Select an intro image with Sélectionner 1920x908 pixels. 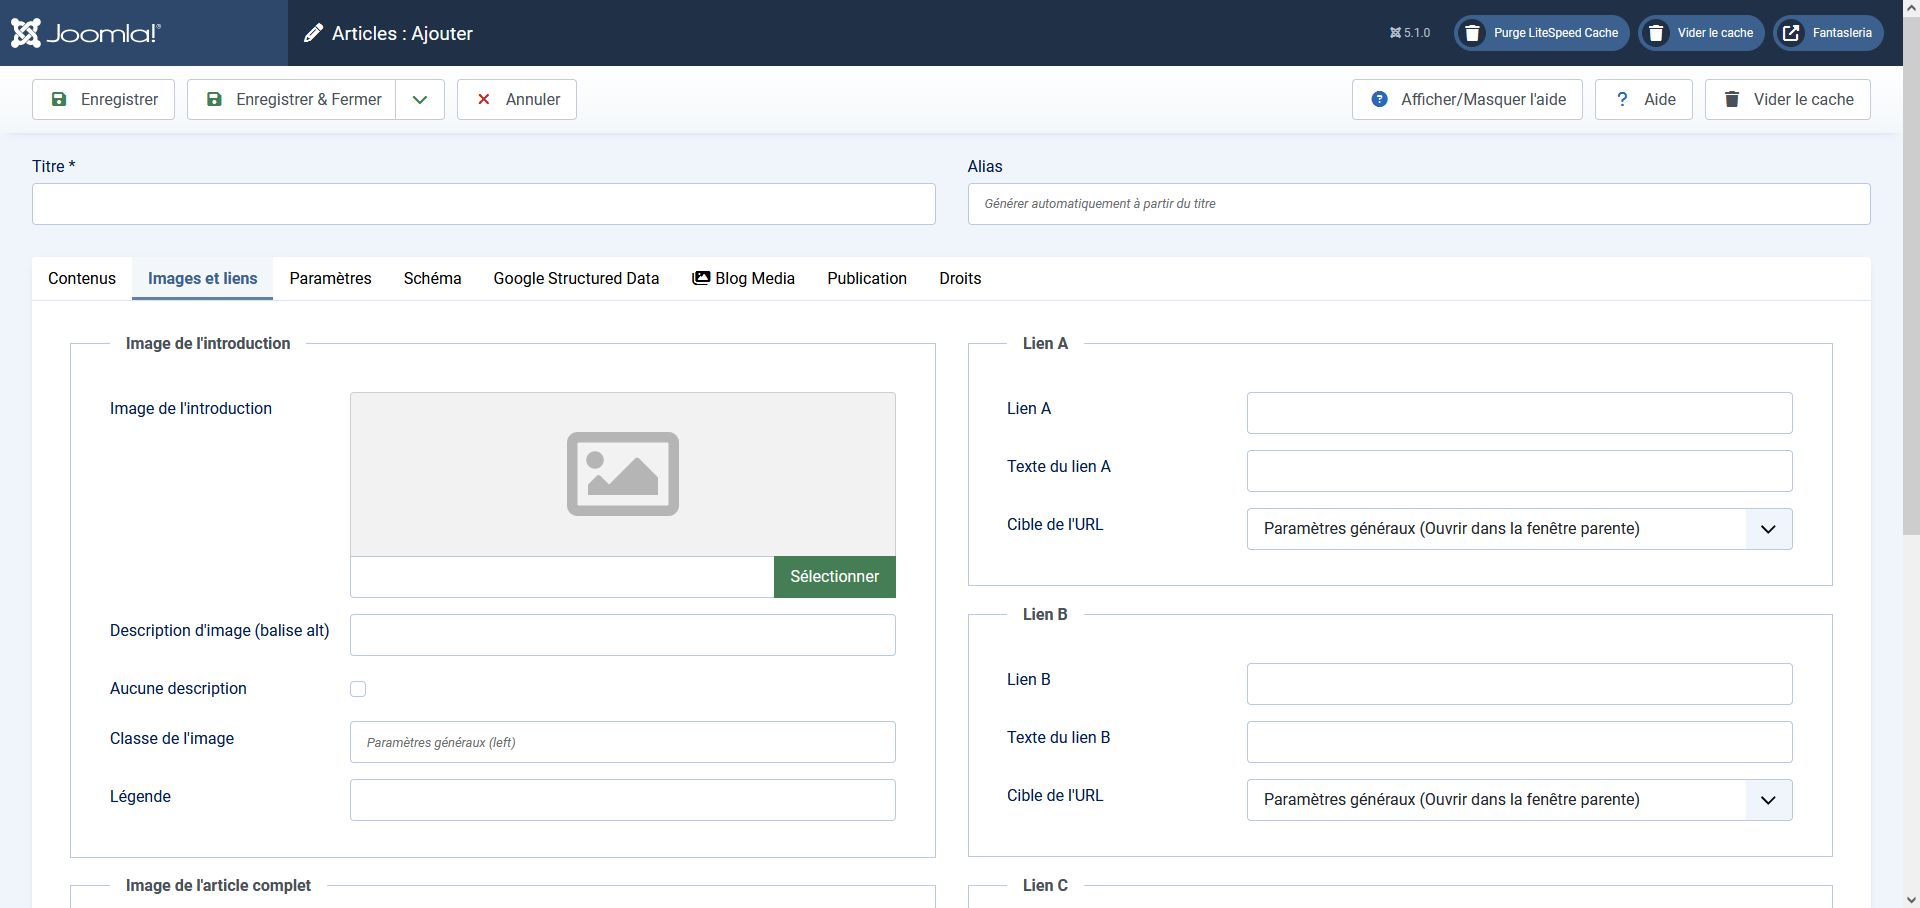[835, 577]
